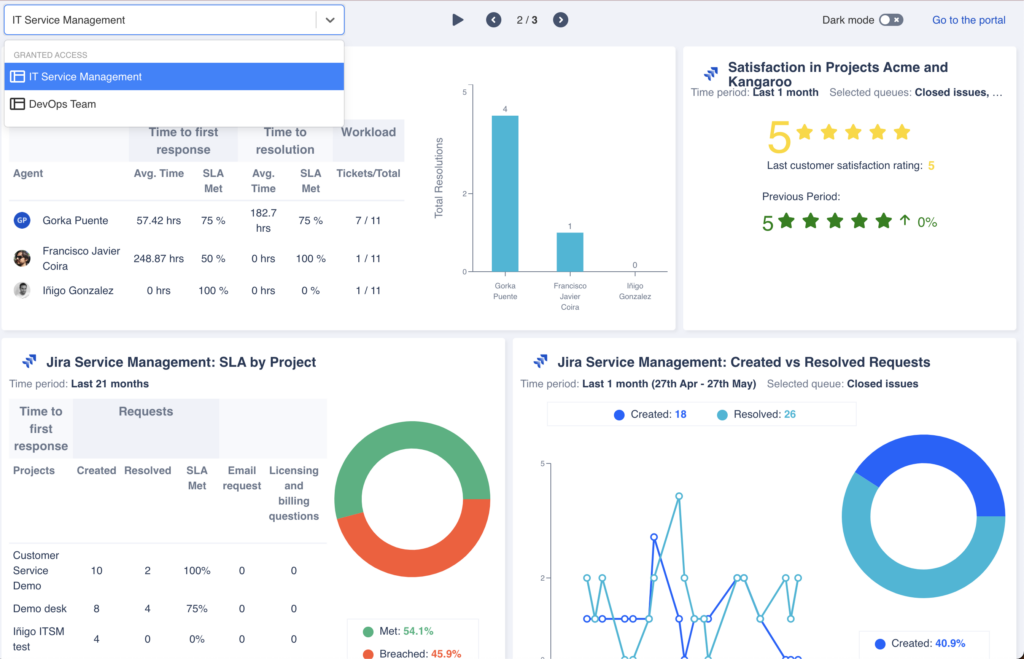
Task: Toggle the Created: 18 legend entry
Action: point(650,415)
